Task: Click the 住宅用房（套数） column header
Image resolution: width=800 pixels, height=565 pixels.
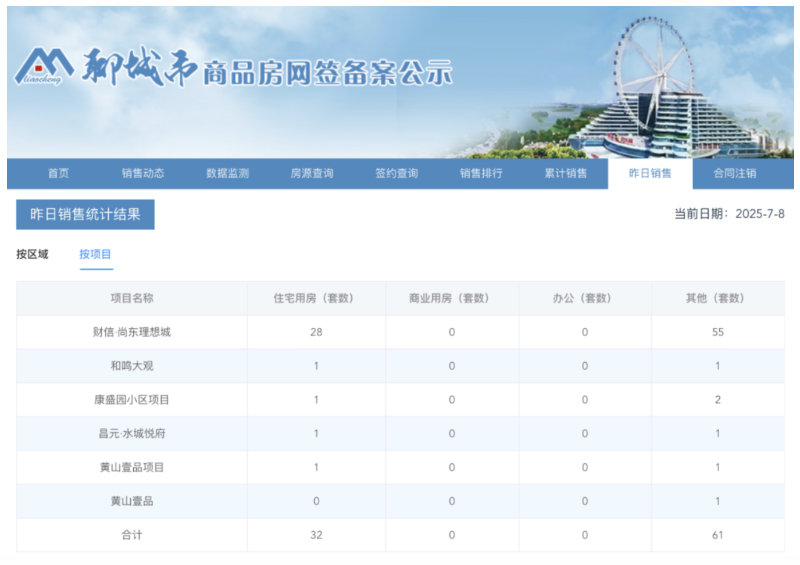Action: tap(316, 298)
